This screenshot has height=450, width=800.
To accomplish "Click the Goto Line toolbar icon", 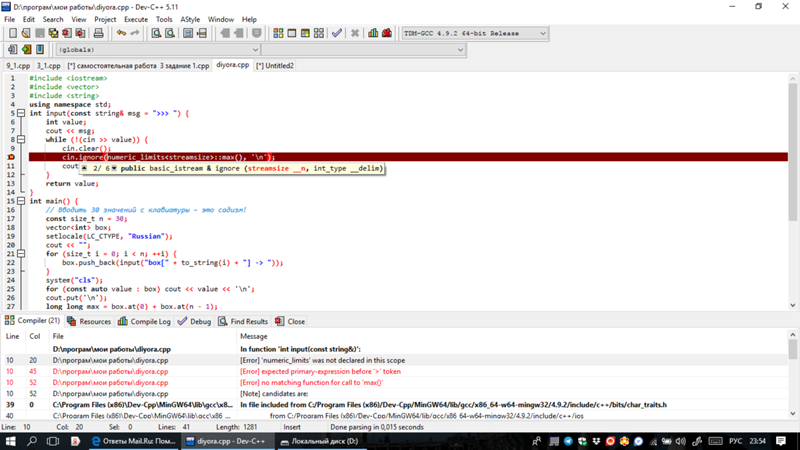I will [x=202, y=33].
